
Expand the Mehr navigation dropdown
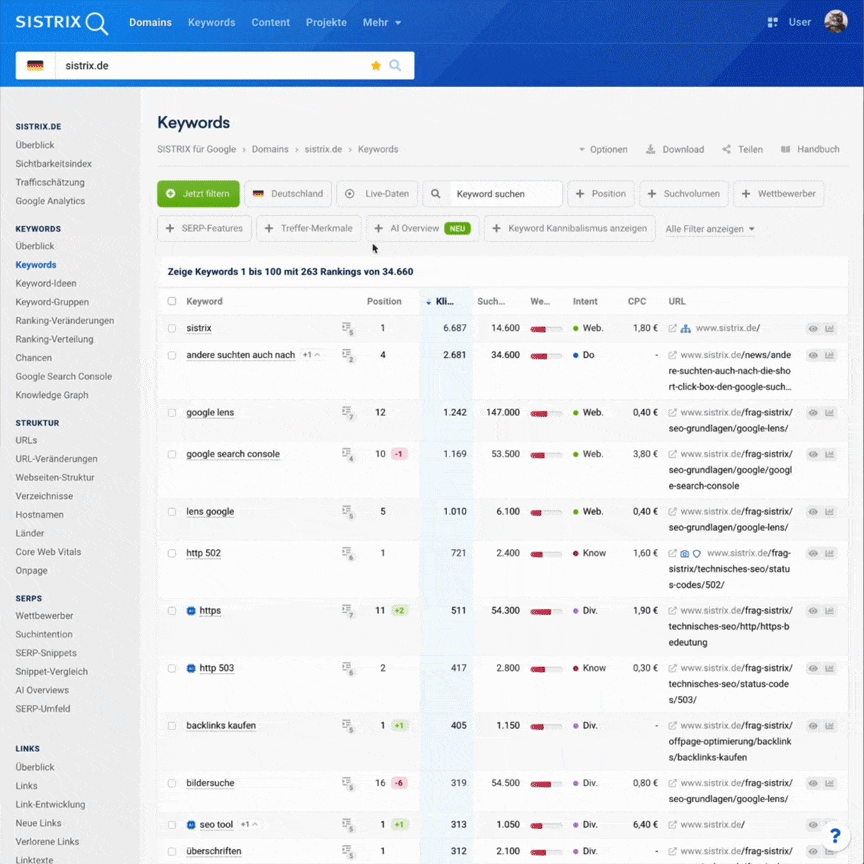click(x=382, y=22)
